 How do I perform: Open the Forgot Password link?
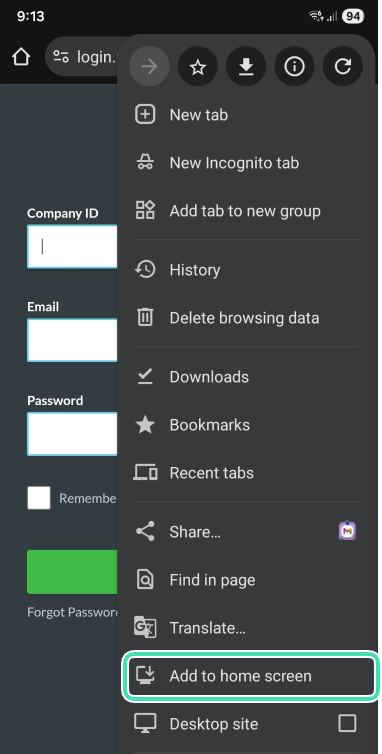(72, 612)
